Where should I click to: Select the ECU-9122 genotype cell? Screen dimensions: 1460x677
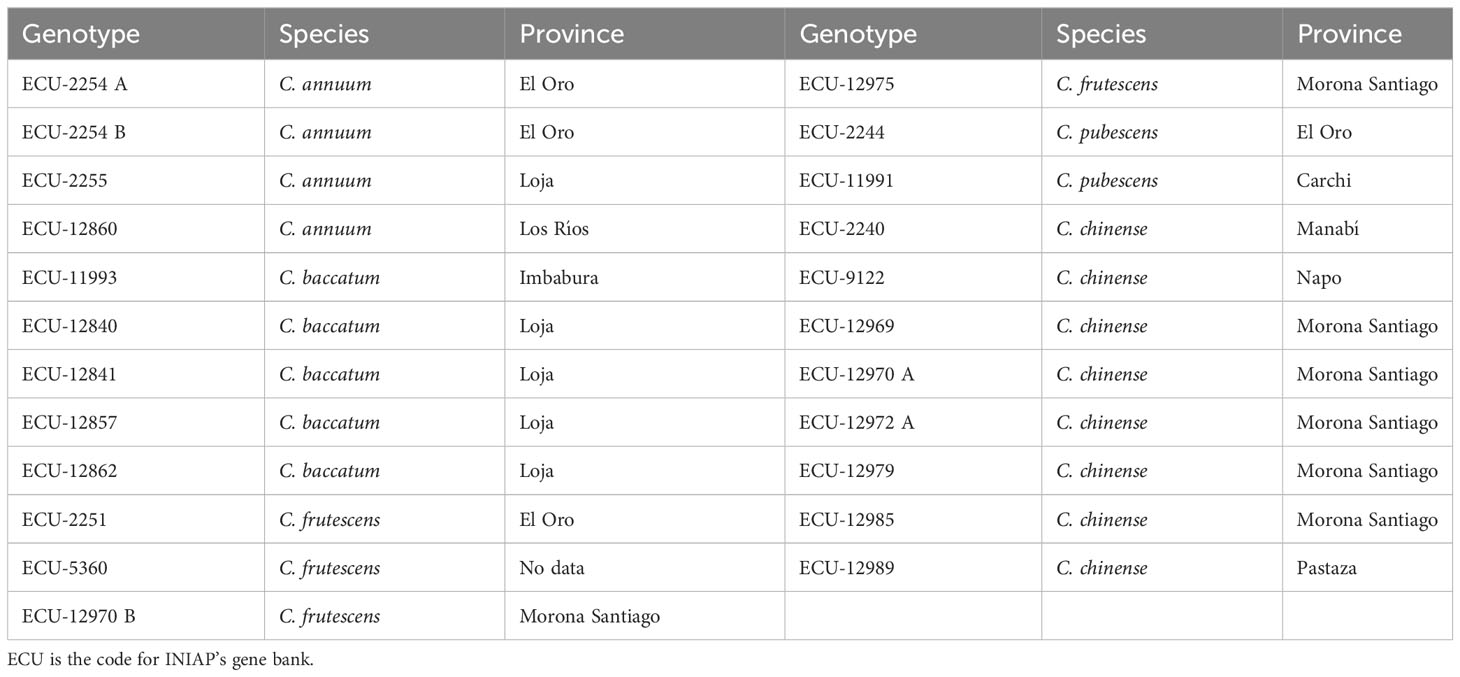[x=913, y=278]
